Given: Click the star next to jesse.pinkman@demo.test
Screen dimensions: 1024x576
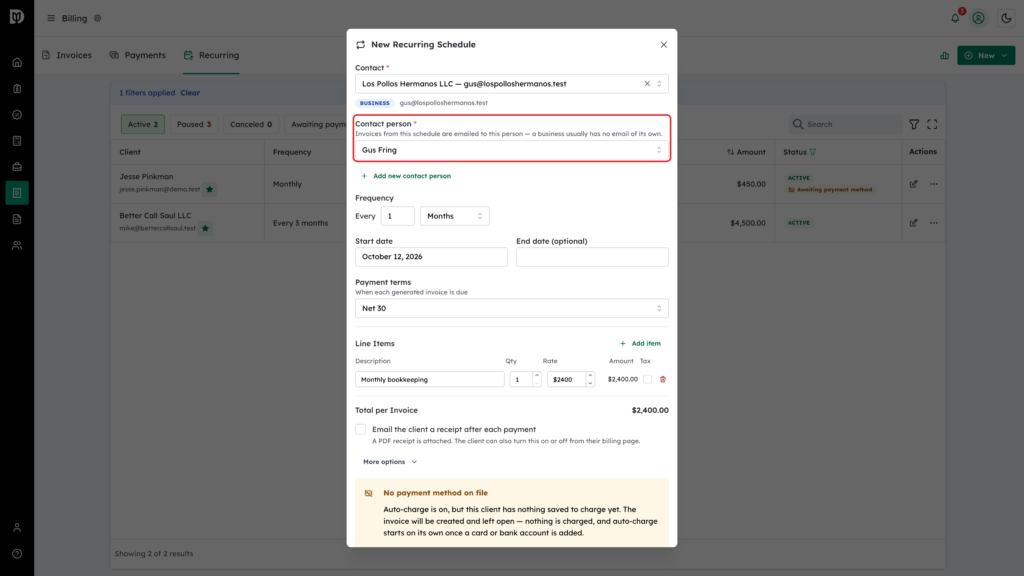Looking at the screenshot, I should coord(210,189).
